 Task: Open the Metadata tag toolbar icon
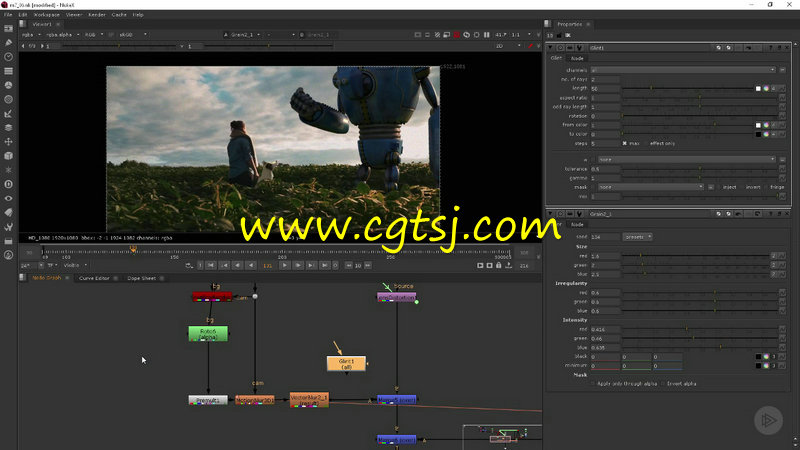coord(8,212)
